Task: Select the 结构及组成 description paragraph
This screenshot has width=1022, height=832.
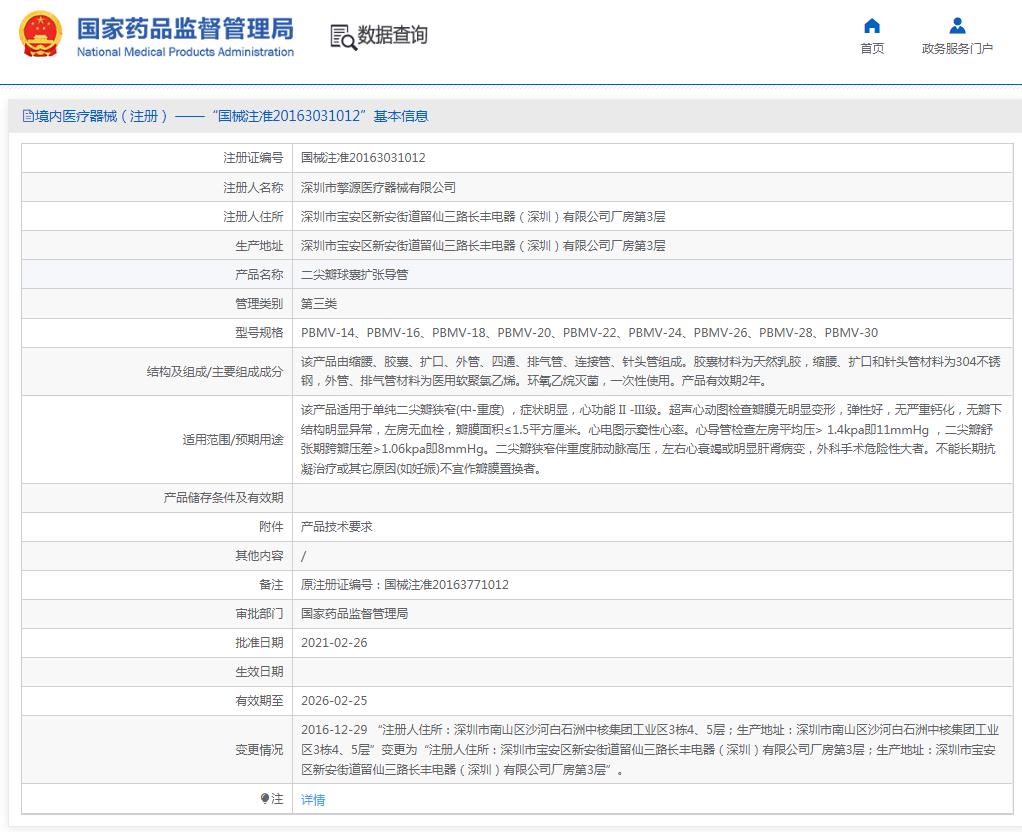Action: pos(650,371)
